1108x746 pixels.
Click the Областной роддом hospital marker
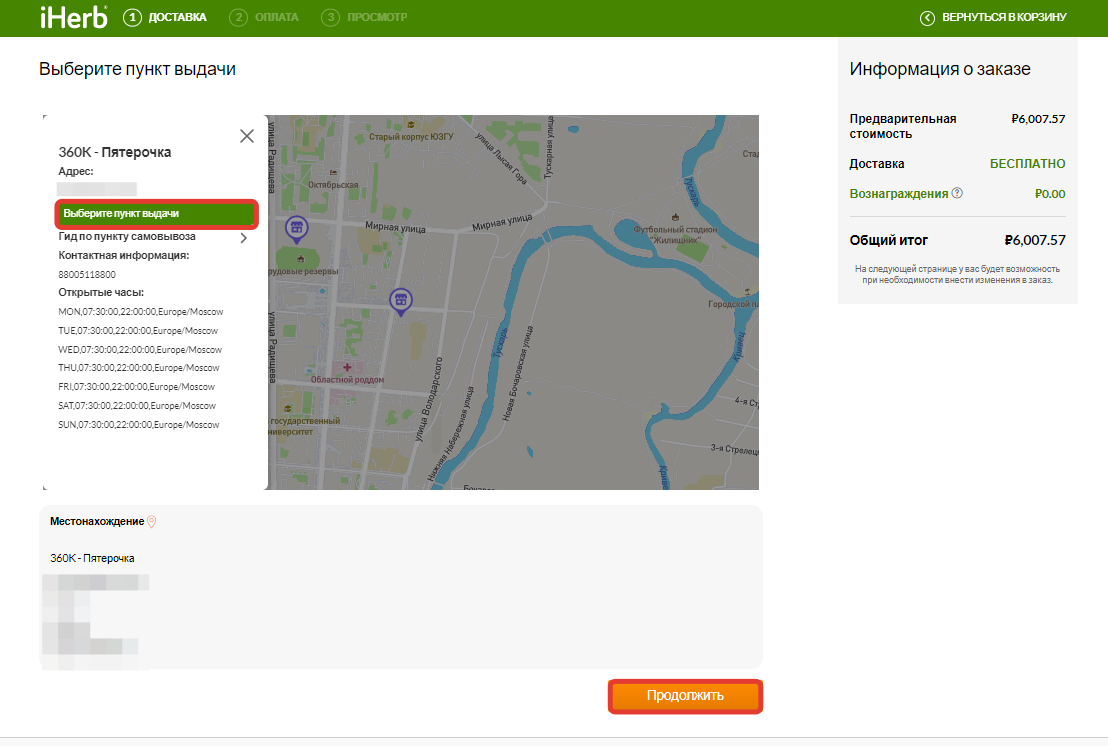[347, 367]
